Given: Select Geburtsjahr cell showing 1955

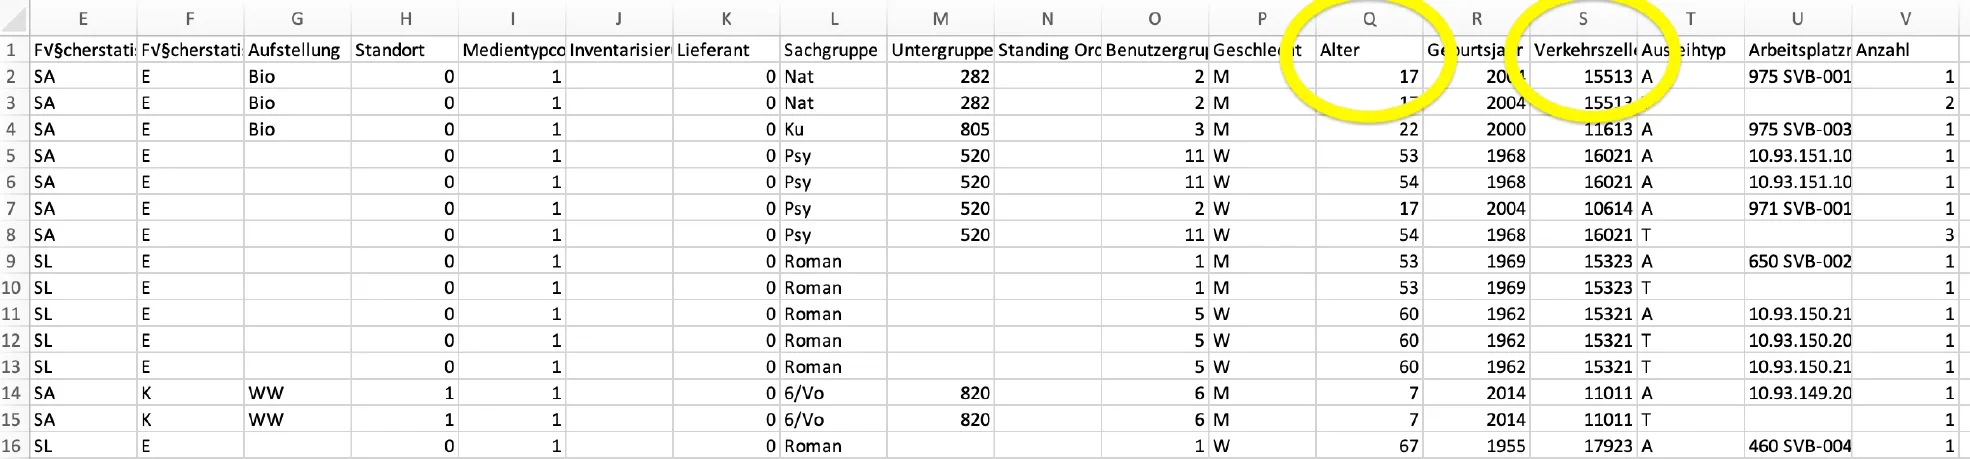Looking at the screenshot, I should (1476, 446).
